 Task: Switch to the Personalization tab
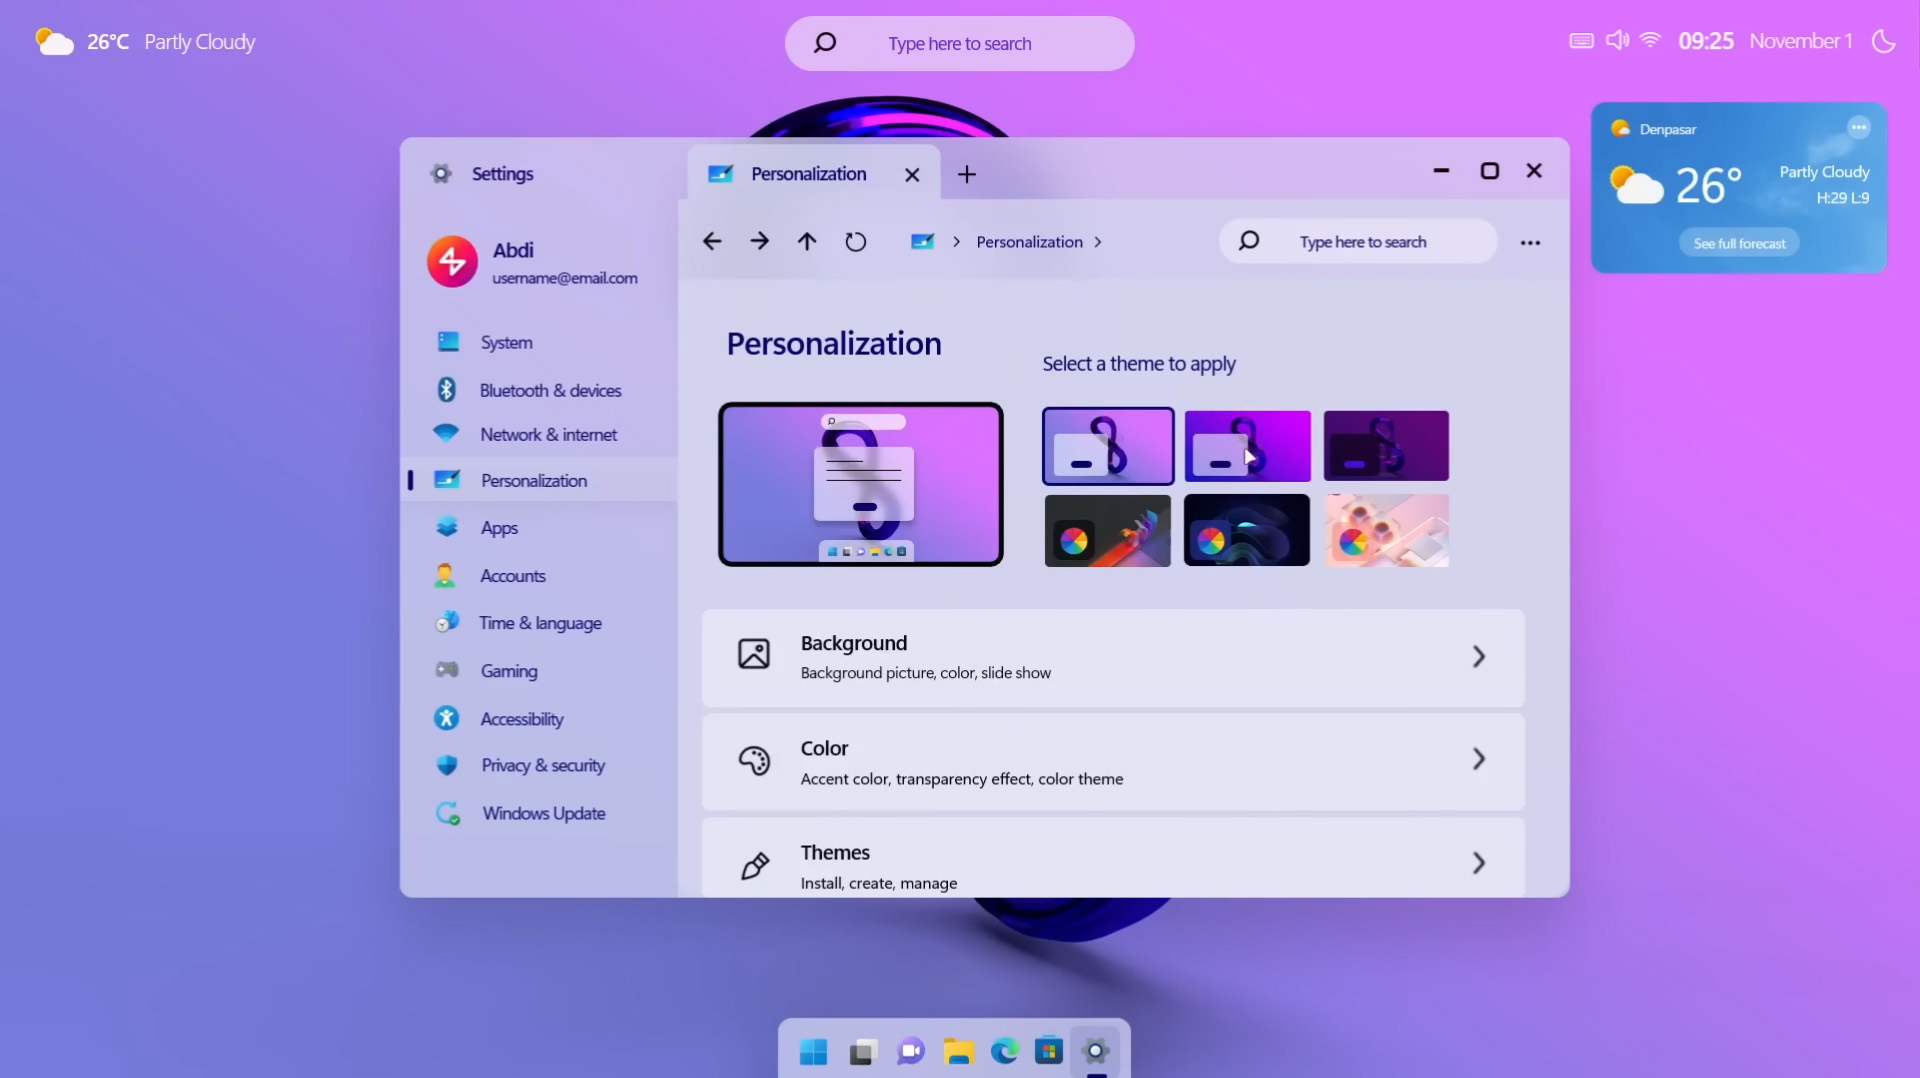coord(810,173)
